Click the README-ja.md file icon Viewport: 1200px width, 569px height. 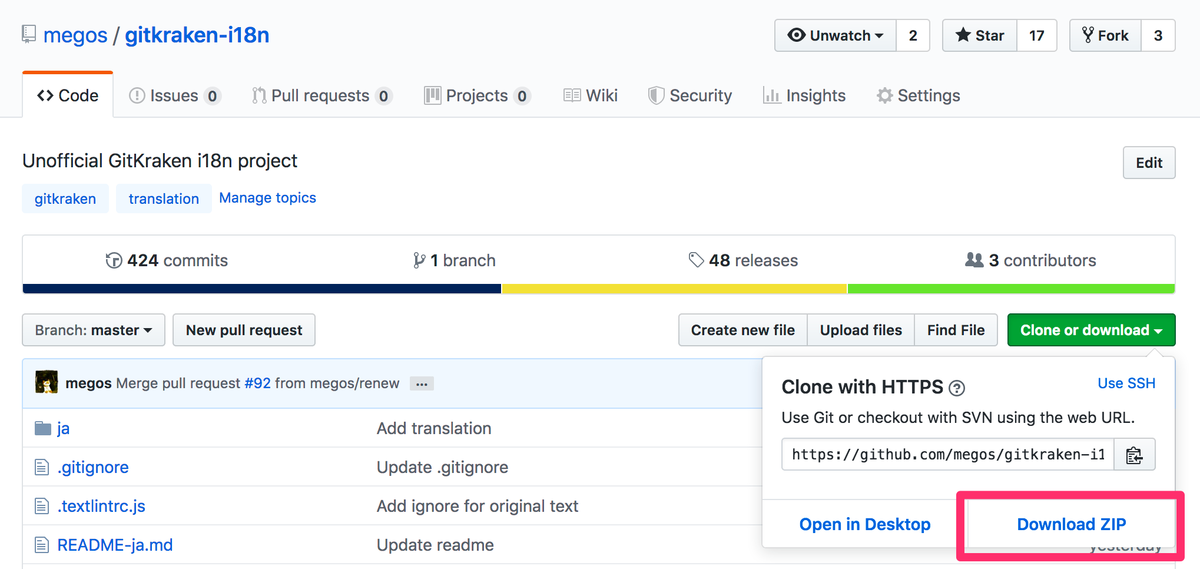tap(41, 545)
